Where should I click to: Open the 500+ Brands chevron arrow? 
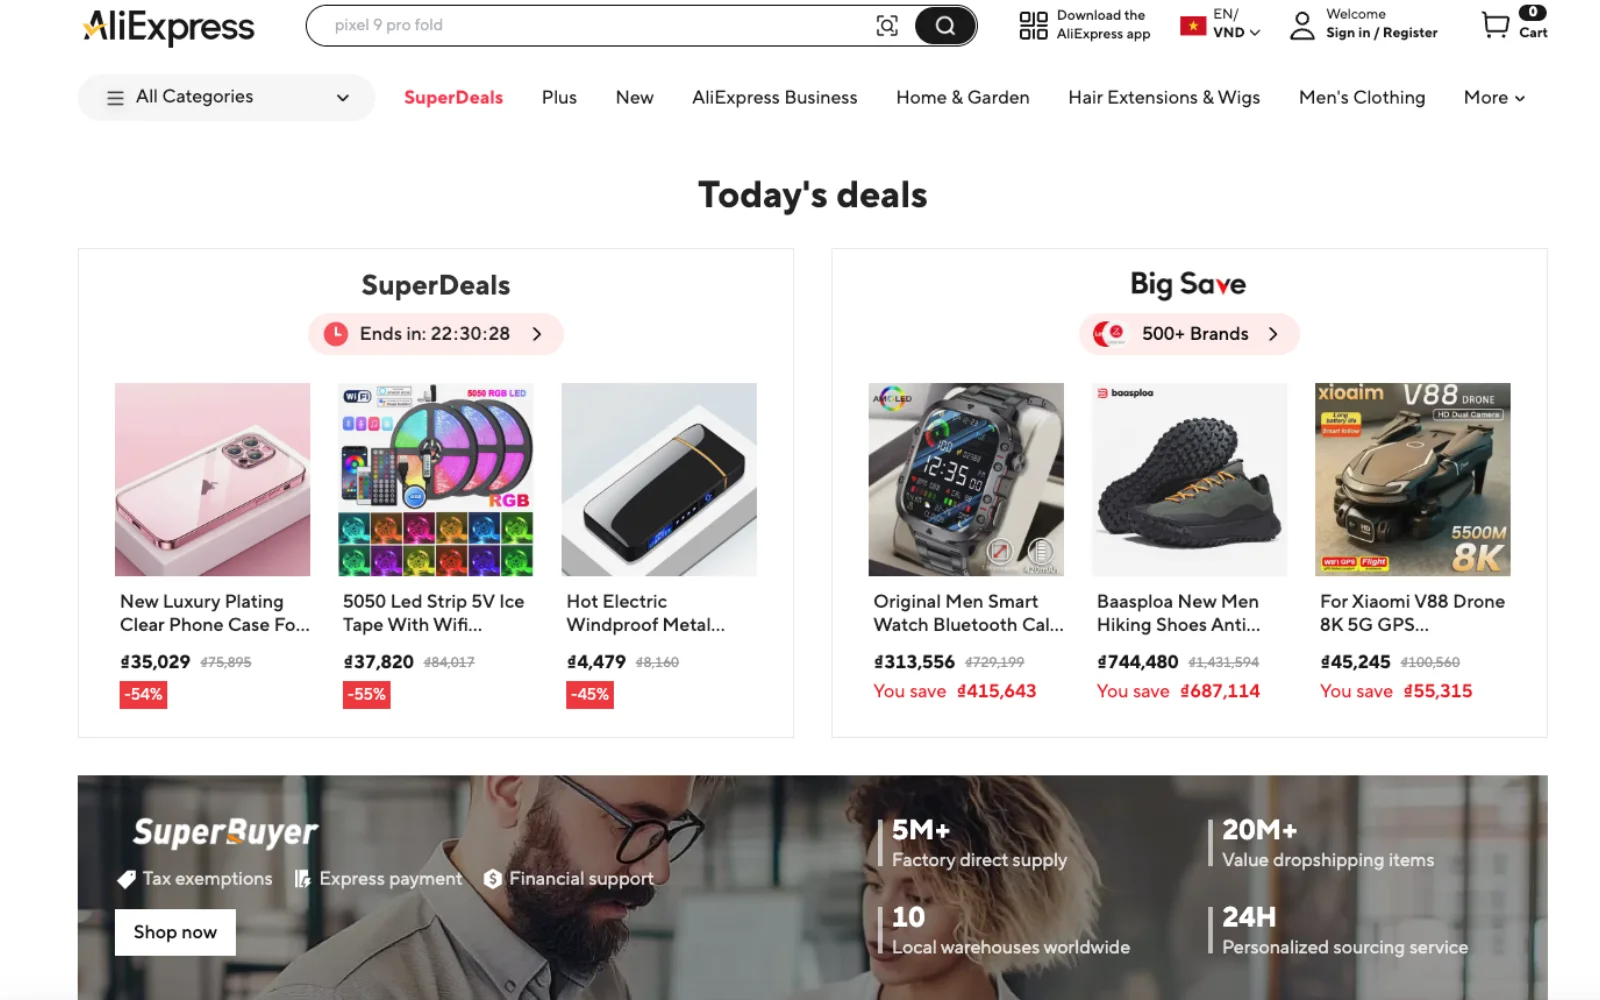1273,334
